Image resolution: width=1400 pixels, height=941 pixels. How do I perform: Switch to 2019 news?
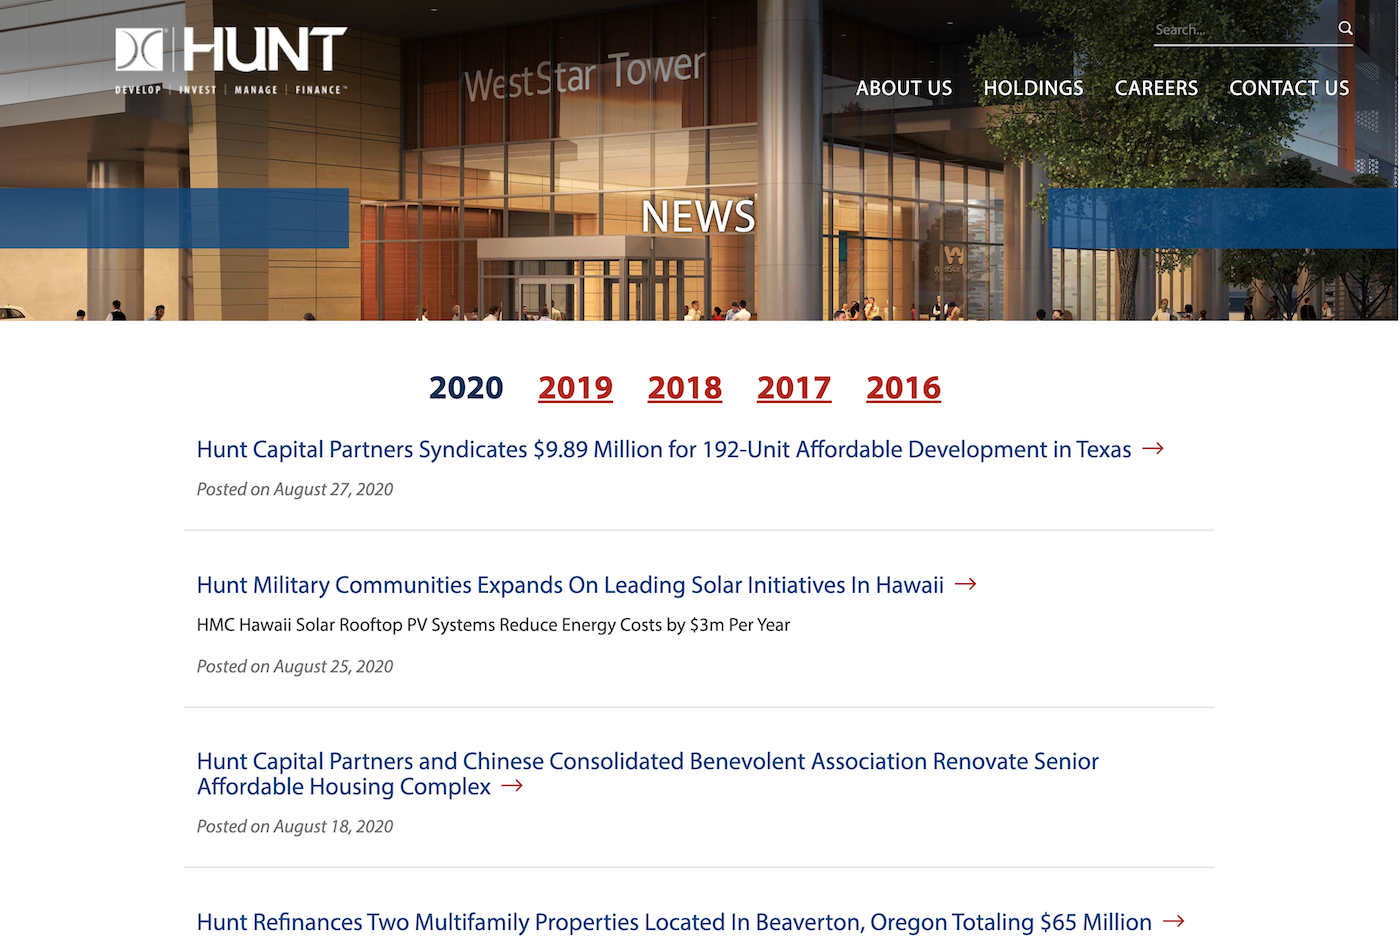[575, 388]
